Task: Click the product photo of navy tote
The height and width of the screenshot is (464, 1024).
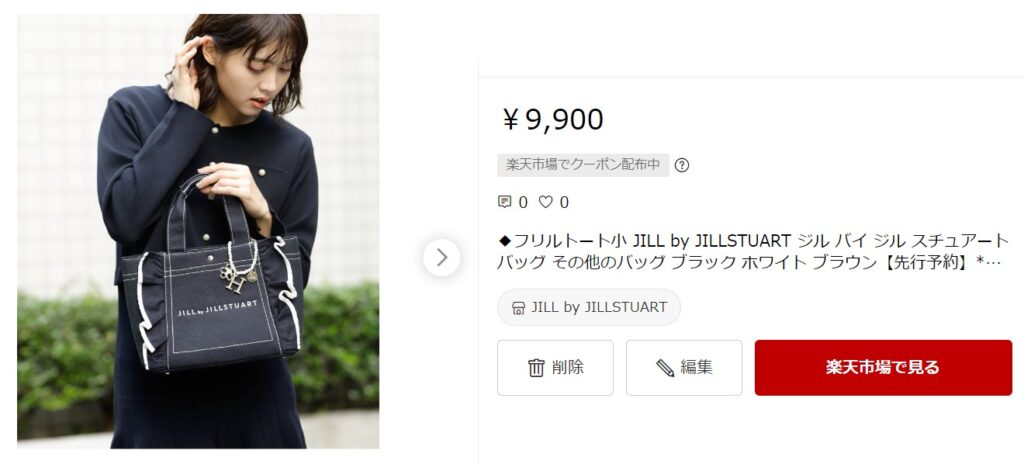Action: 198,231
